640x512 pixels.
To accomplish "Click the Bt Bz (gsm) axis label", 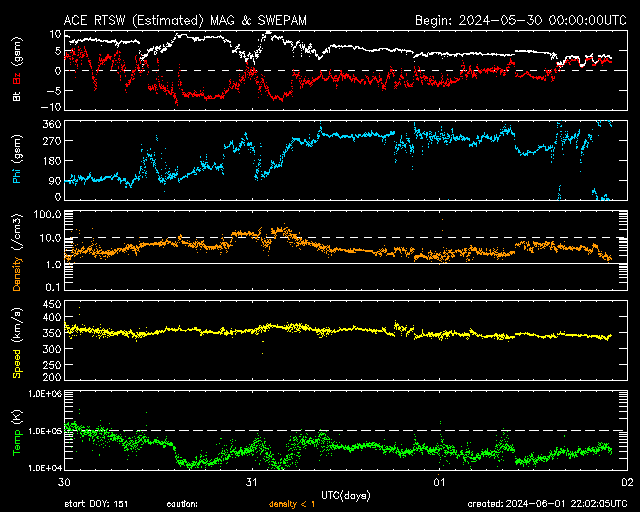I will (17, 69).
